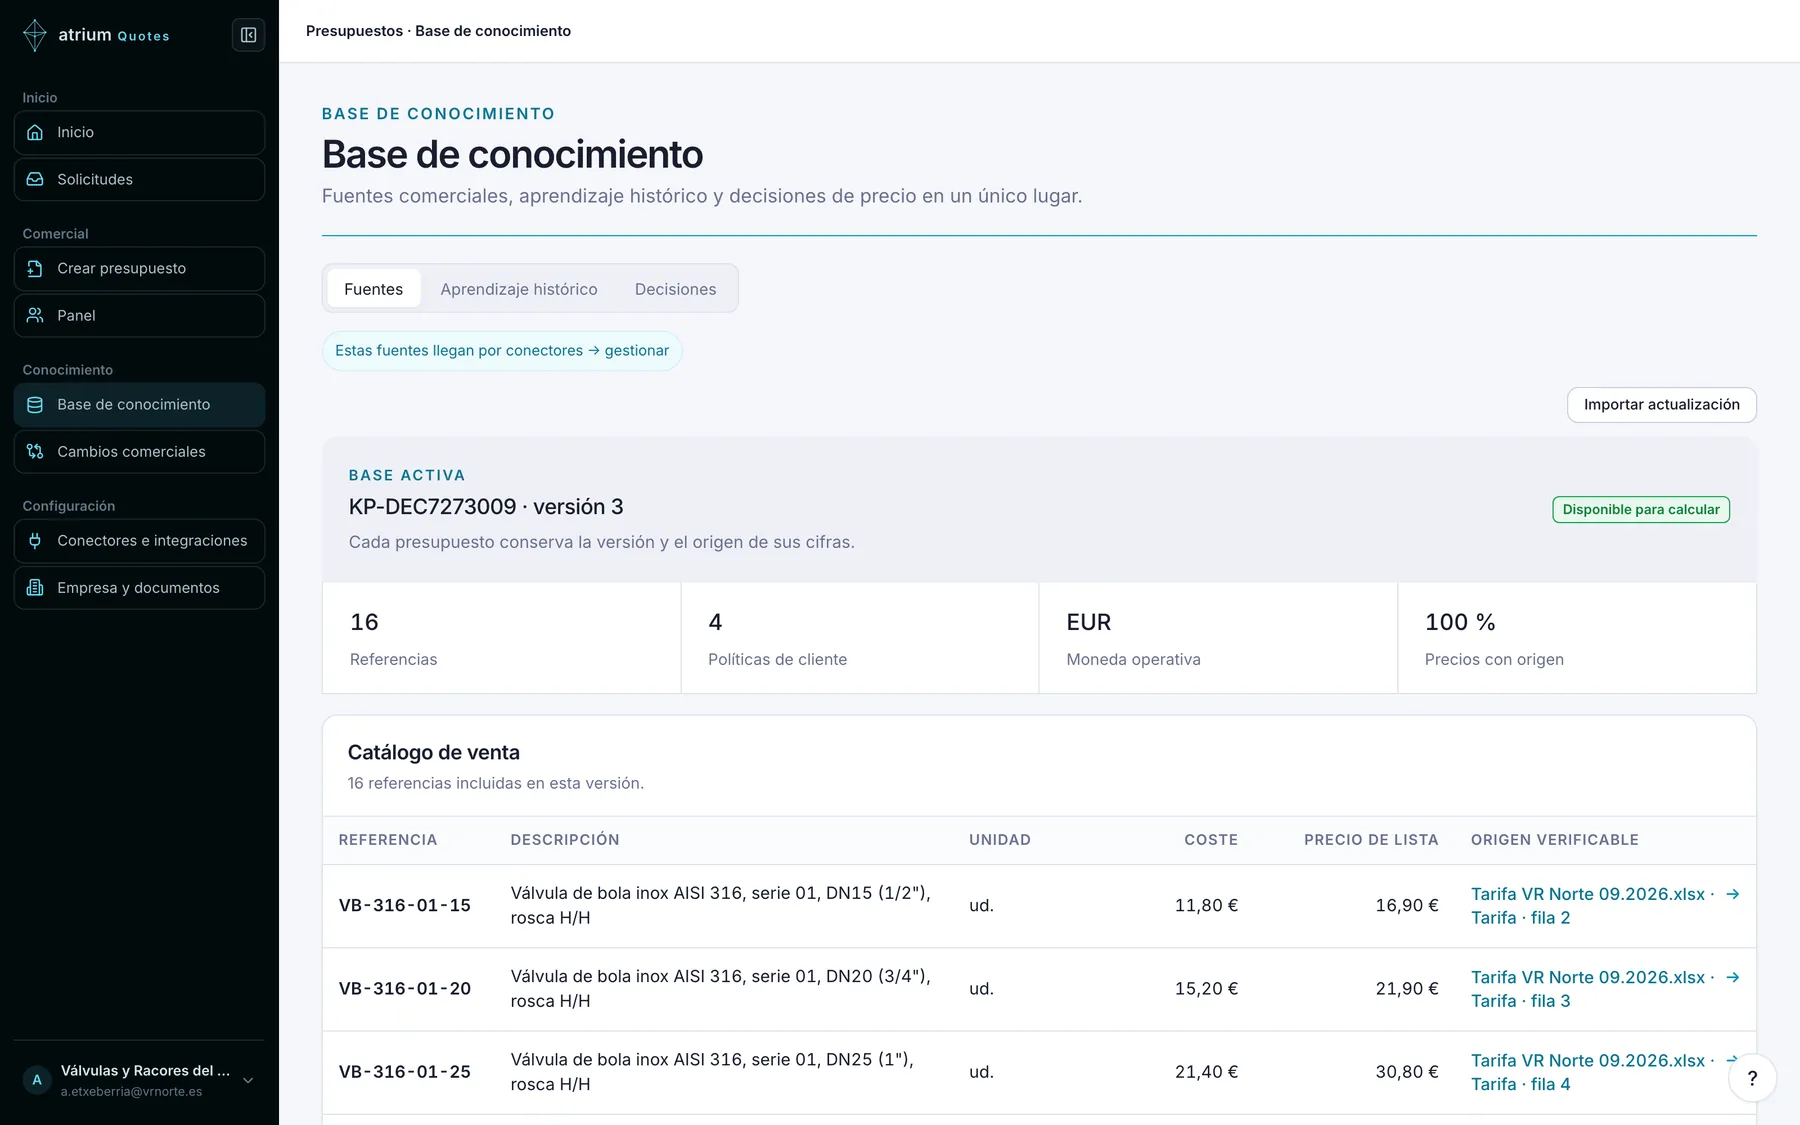1800x1125 pixels.
Task: Switch to the Fuentes tab
Action: 373,289
